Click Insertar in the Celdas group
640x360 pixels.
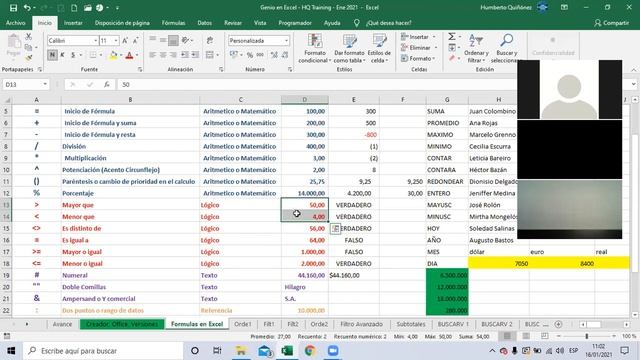click(x=418, y=37)
